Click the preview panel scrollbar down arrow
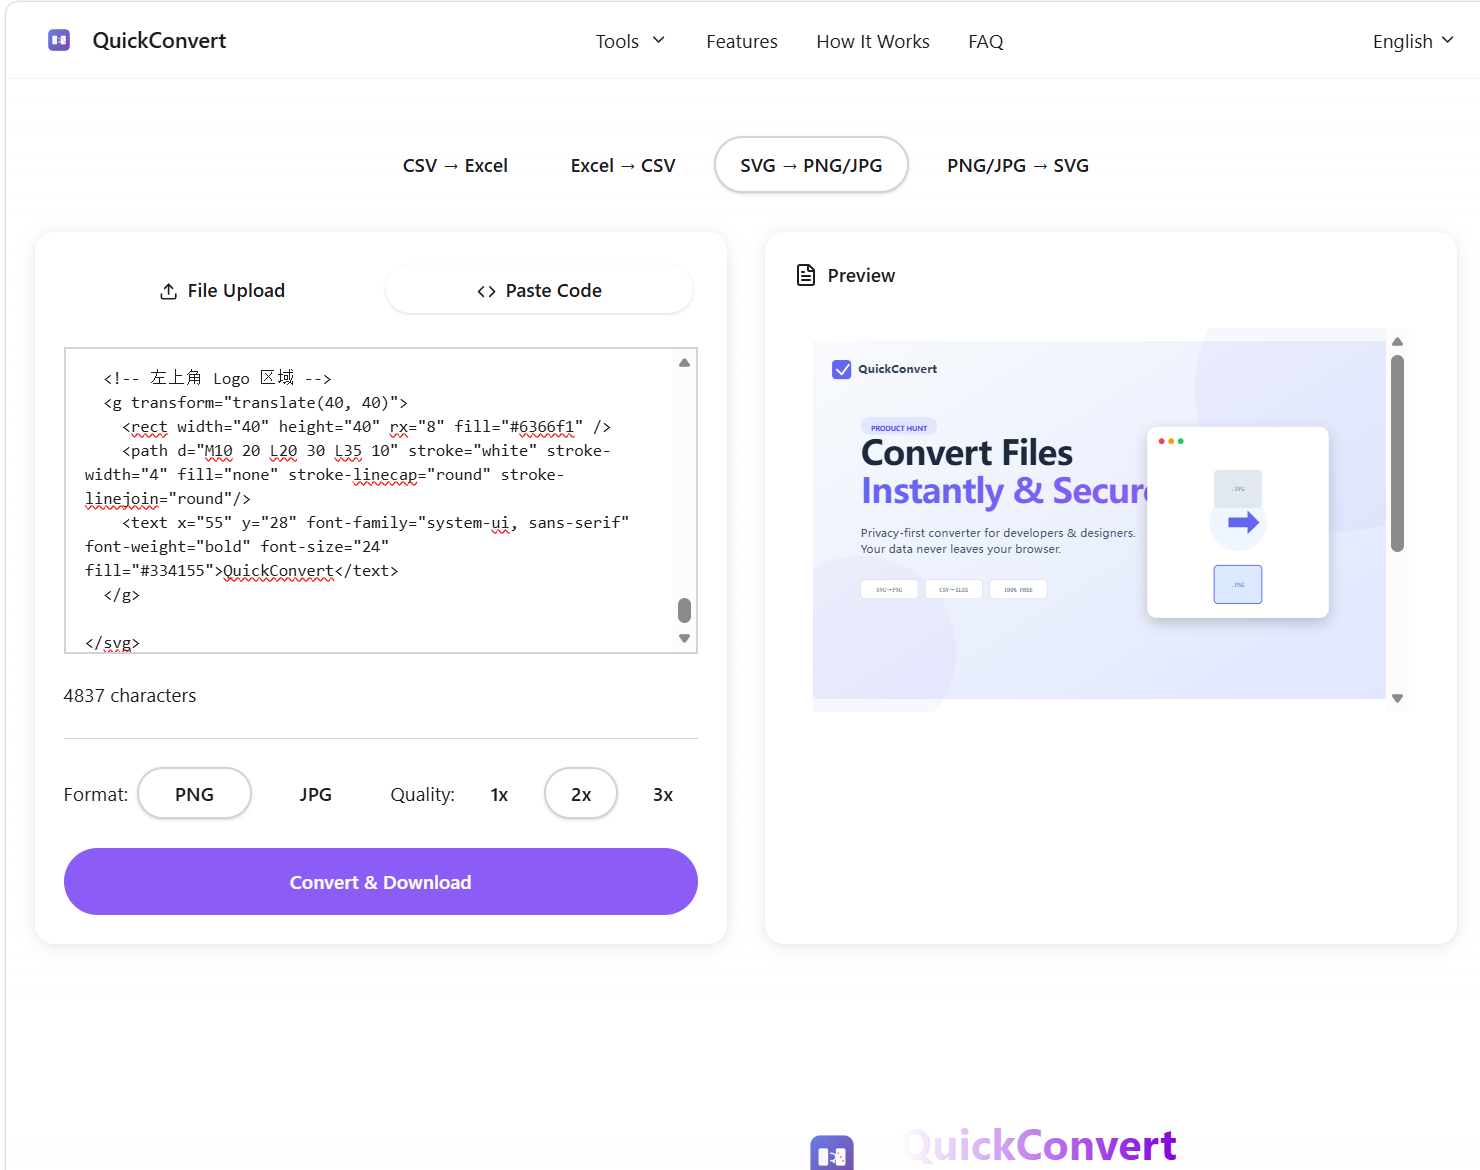 [1397, 697]
